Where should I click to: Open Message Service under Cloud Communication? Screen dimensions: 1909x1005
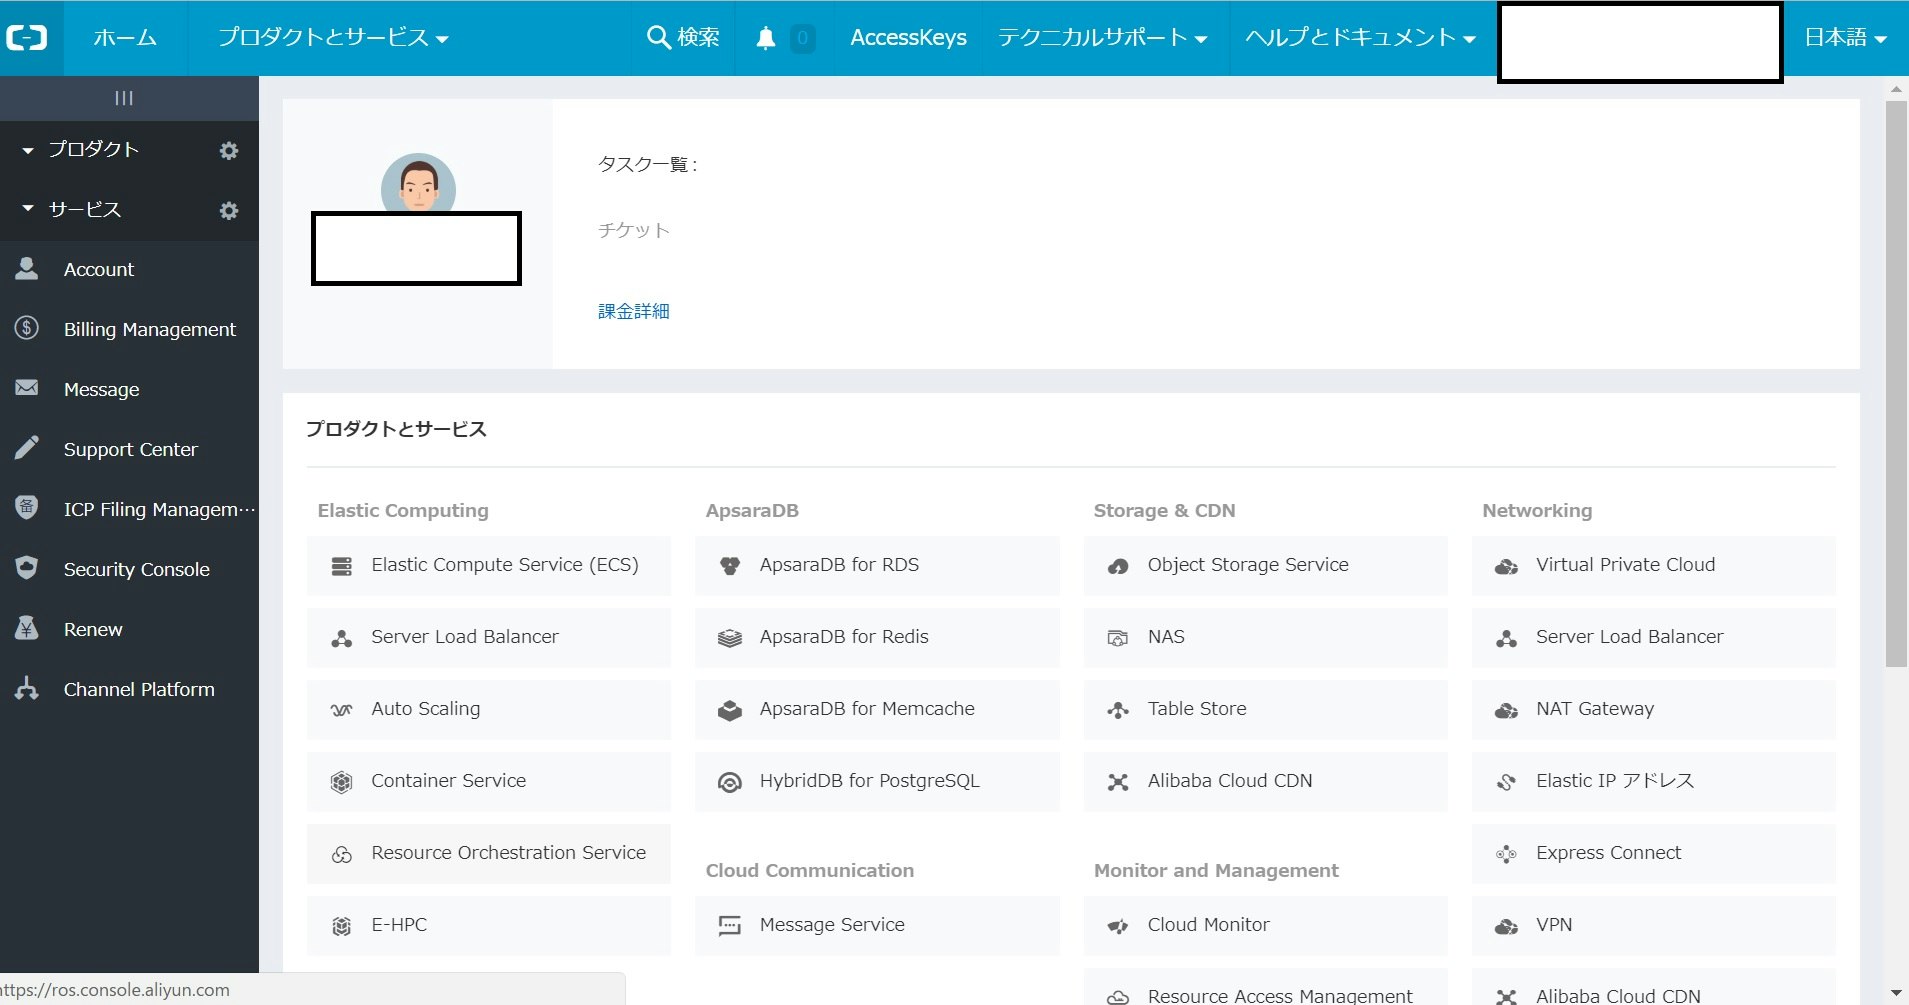click(877, 925)
